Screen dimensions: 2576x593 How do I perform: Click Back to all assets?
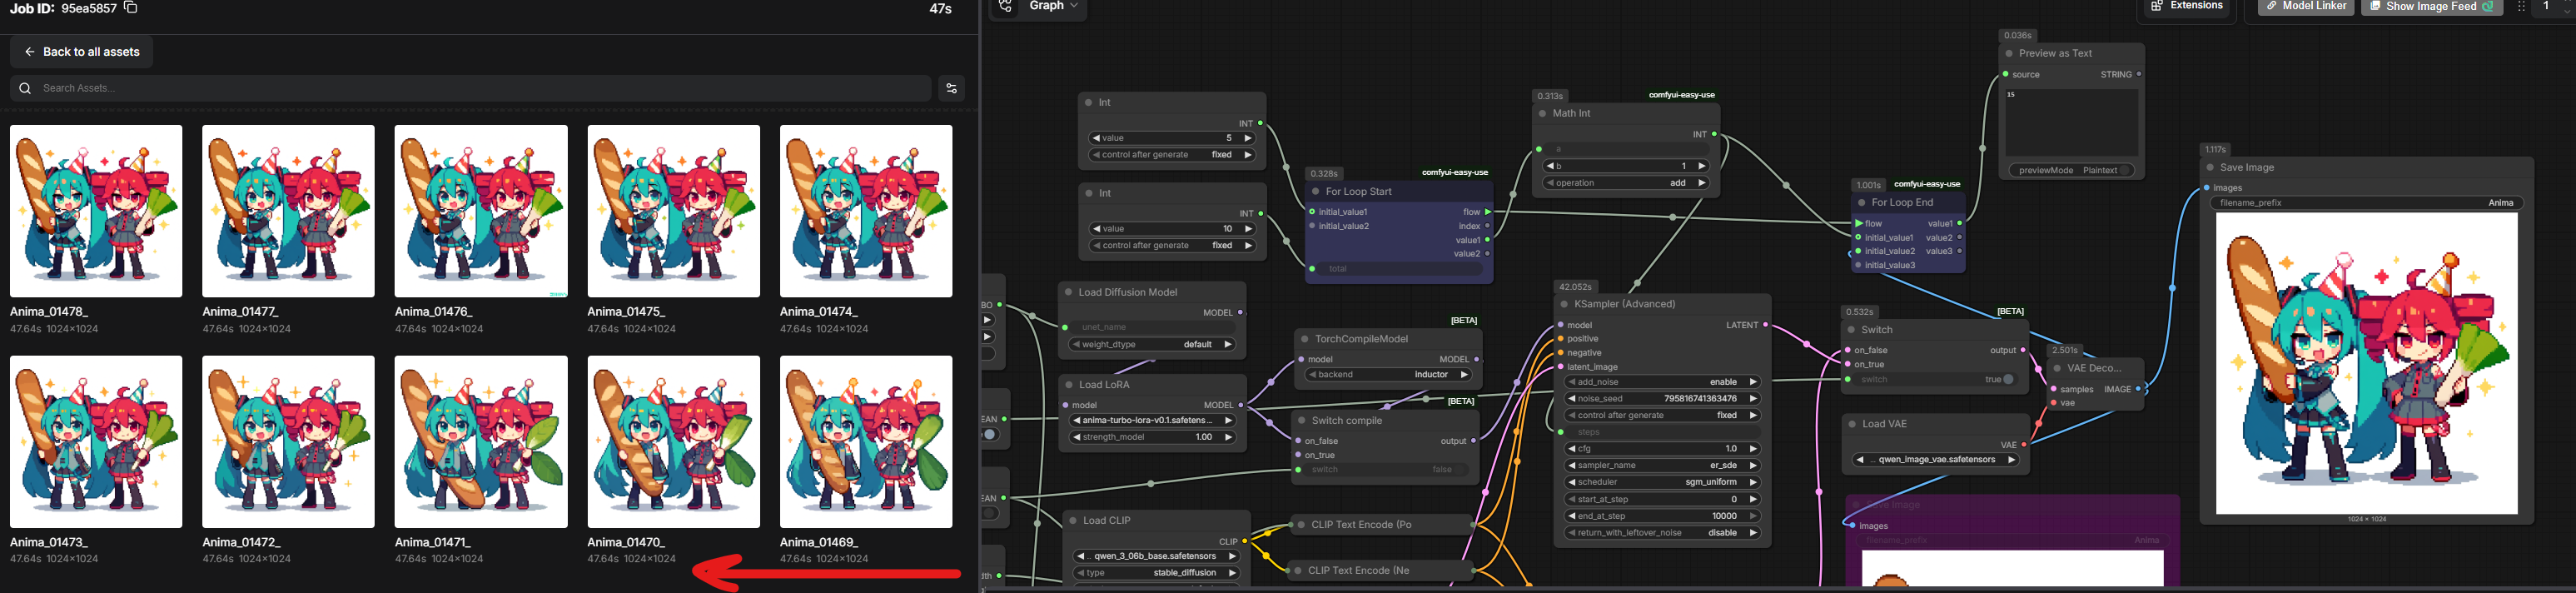pyautogui.click(x=82, y=52)
